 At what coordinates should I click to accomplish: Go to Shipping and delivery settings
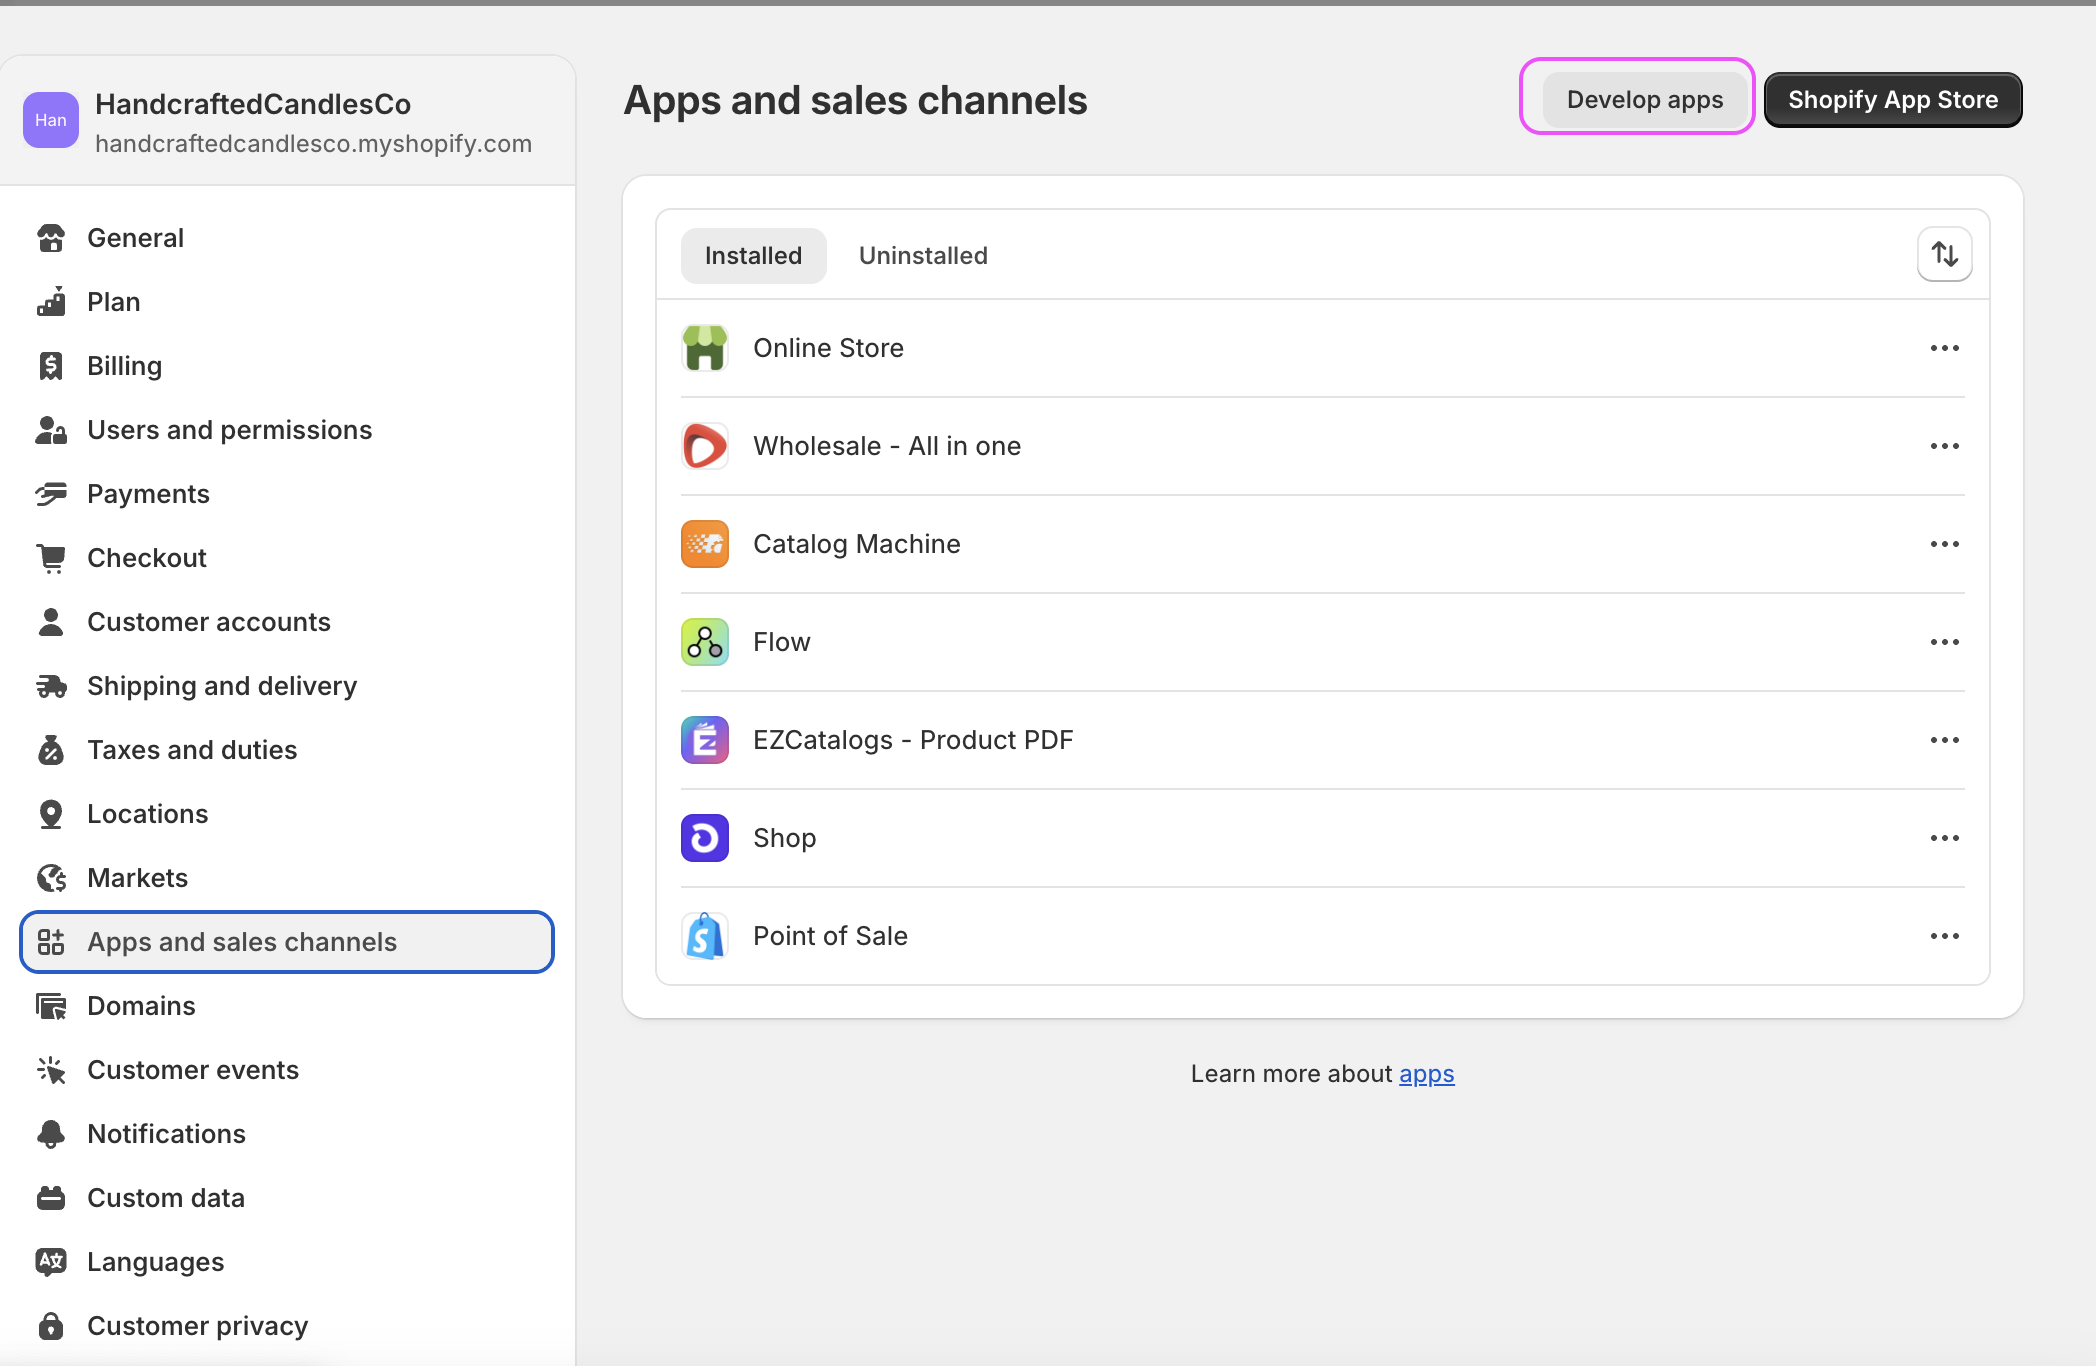click(222, 686)
